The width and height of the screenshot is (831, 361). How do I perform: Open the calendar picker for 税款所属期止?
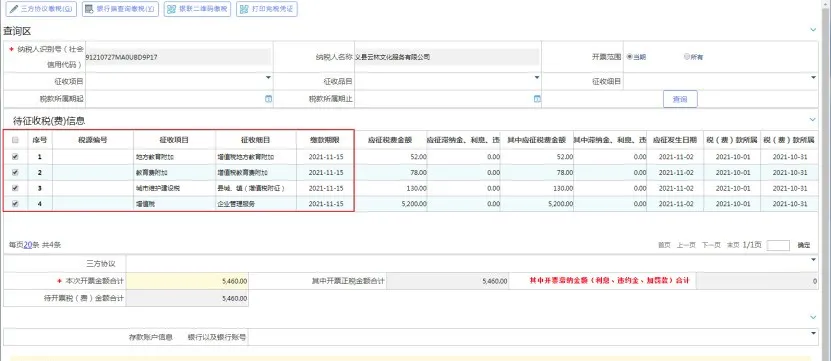tap(537, 99)
